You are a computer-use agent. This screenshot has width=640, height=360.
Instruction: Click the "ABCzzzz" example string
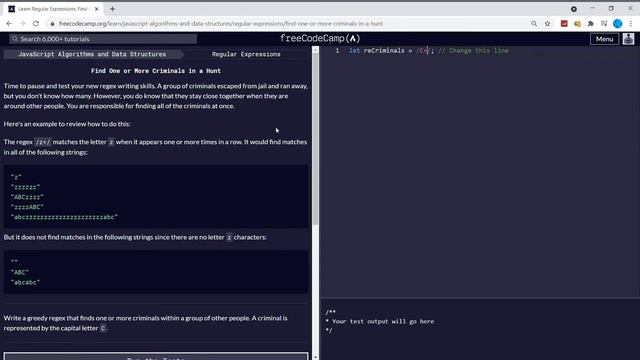click(x=27, y=197)
